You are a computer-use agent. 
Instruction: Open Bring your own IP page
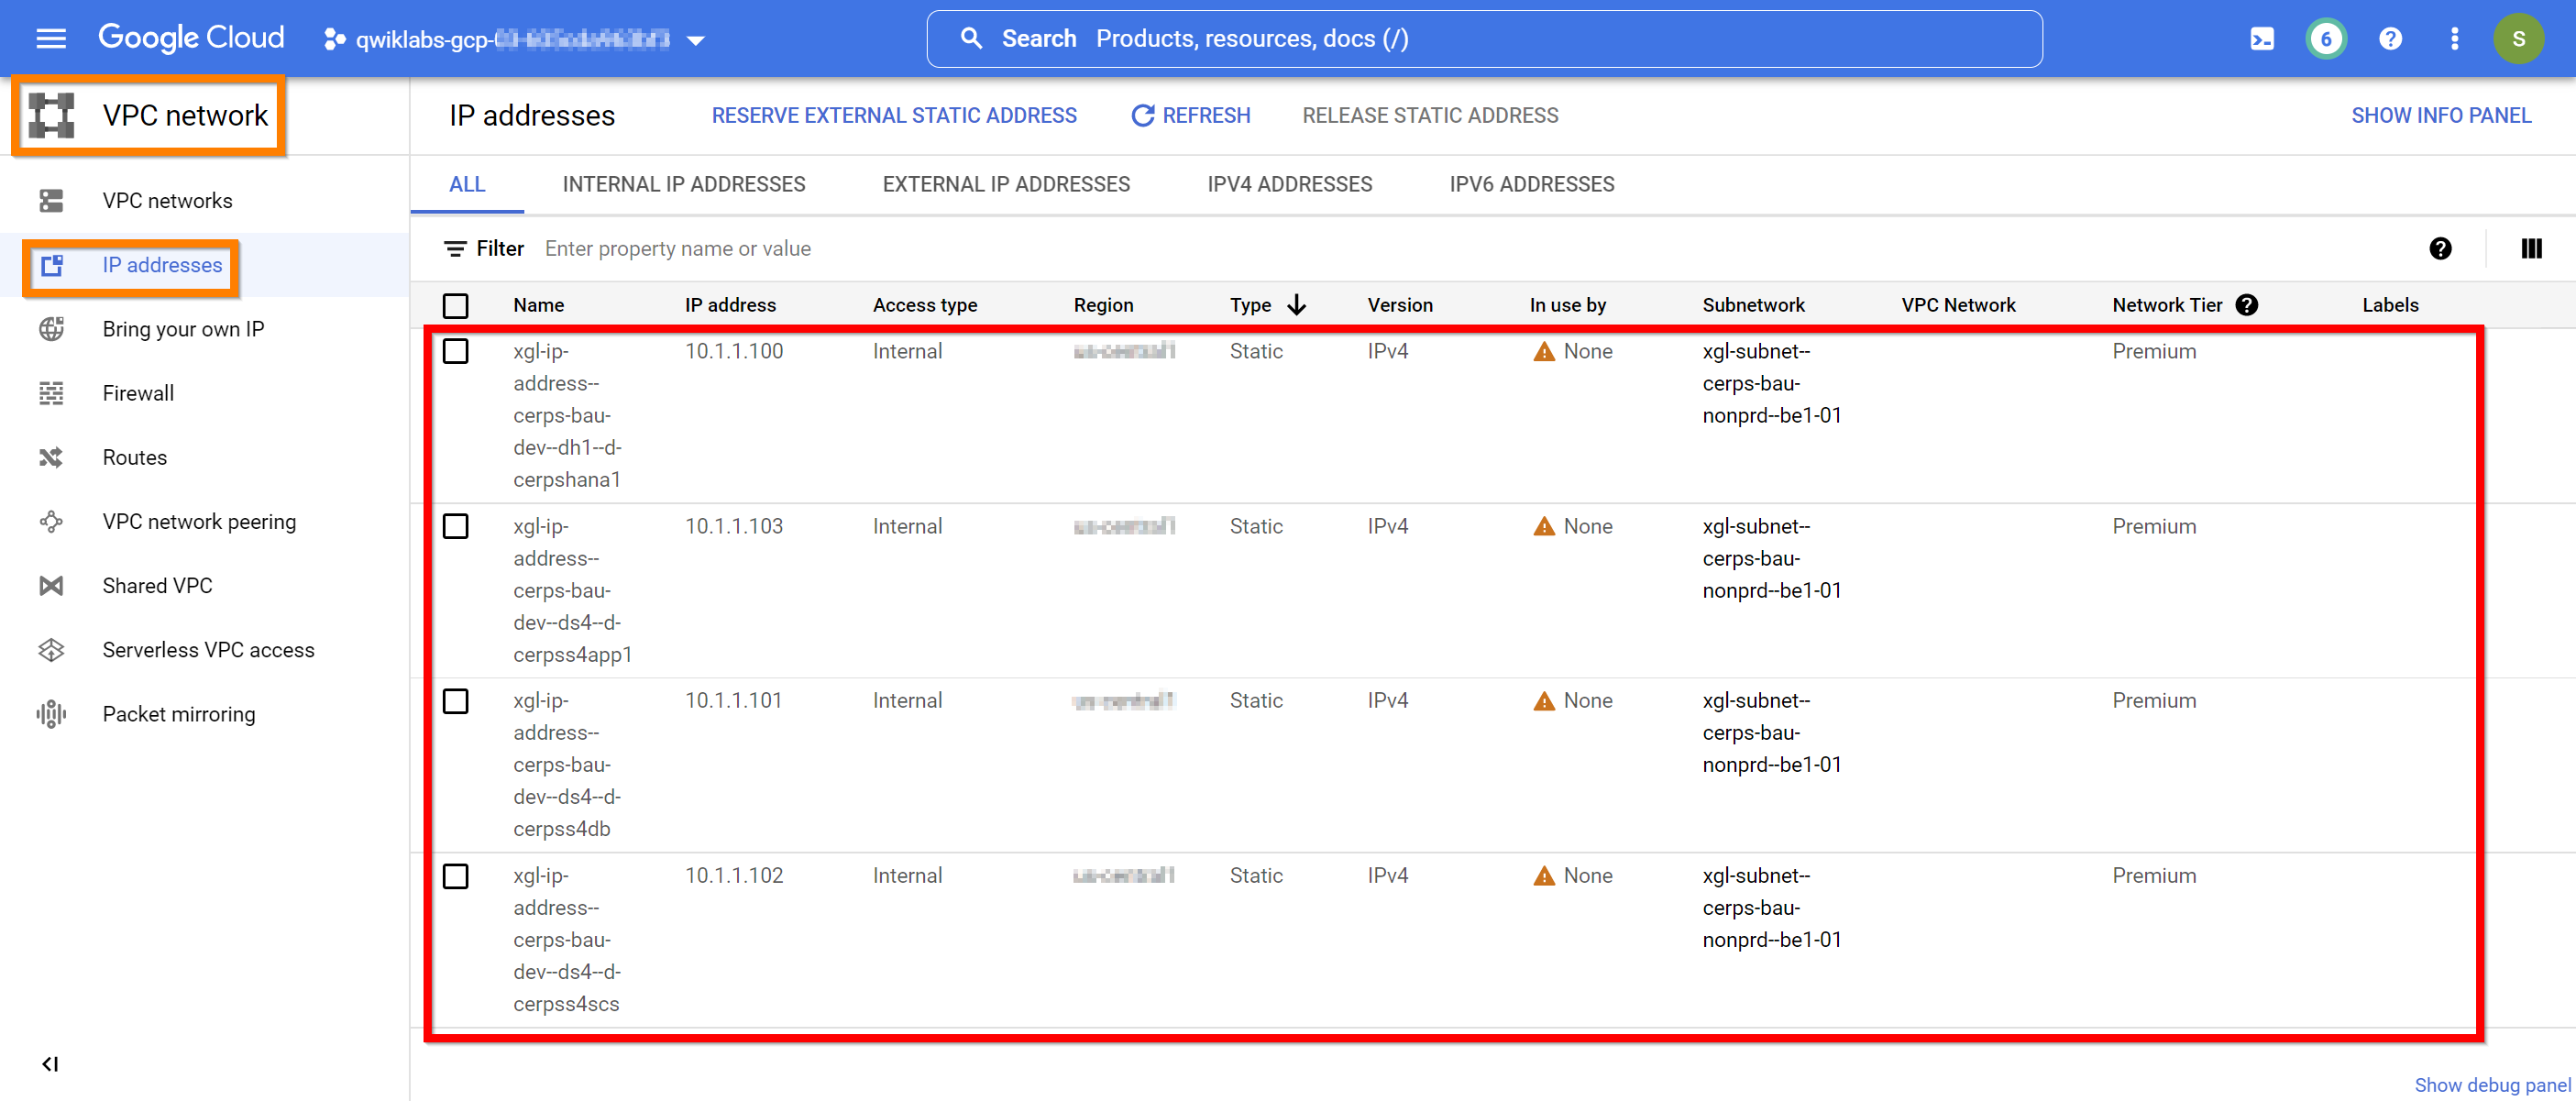(183, 329)
